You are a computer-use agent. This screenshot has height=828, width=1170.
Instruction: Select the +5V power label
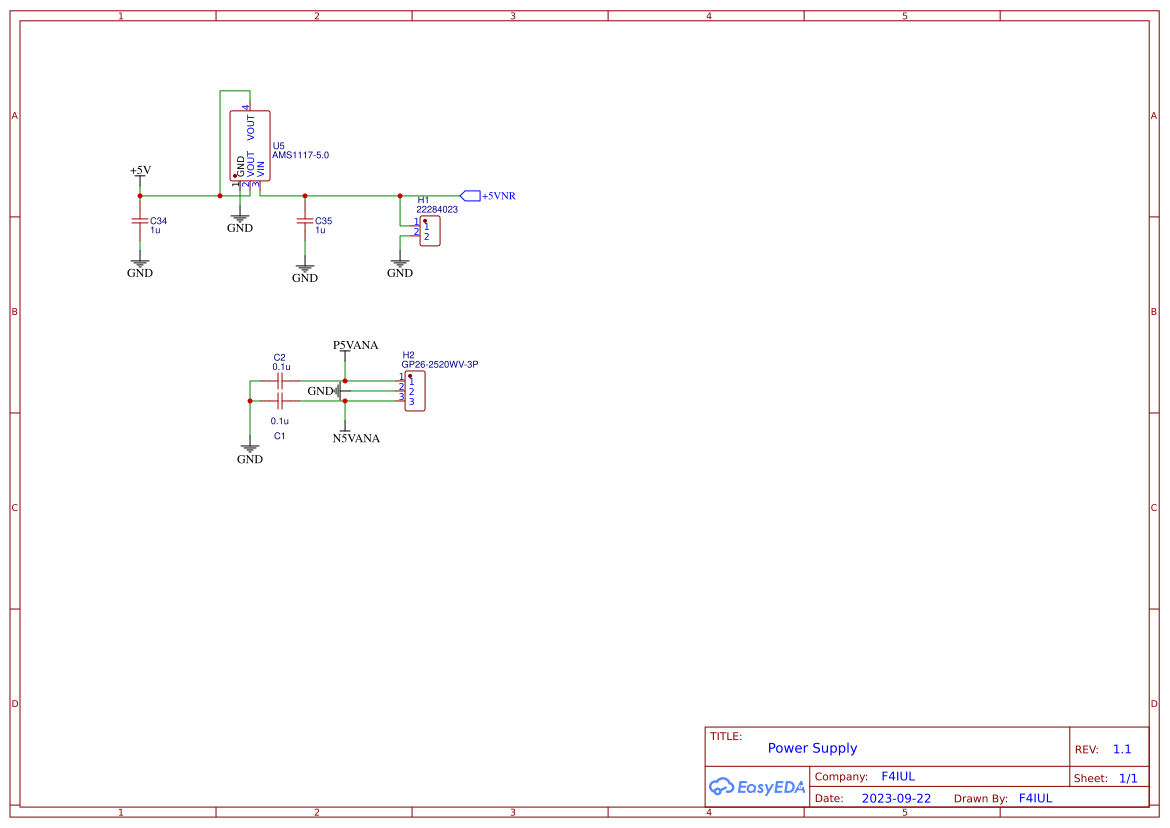(139, 171)
